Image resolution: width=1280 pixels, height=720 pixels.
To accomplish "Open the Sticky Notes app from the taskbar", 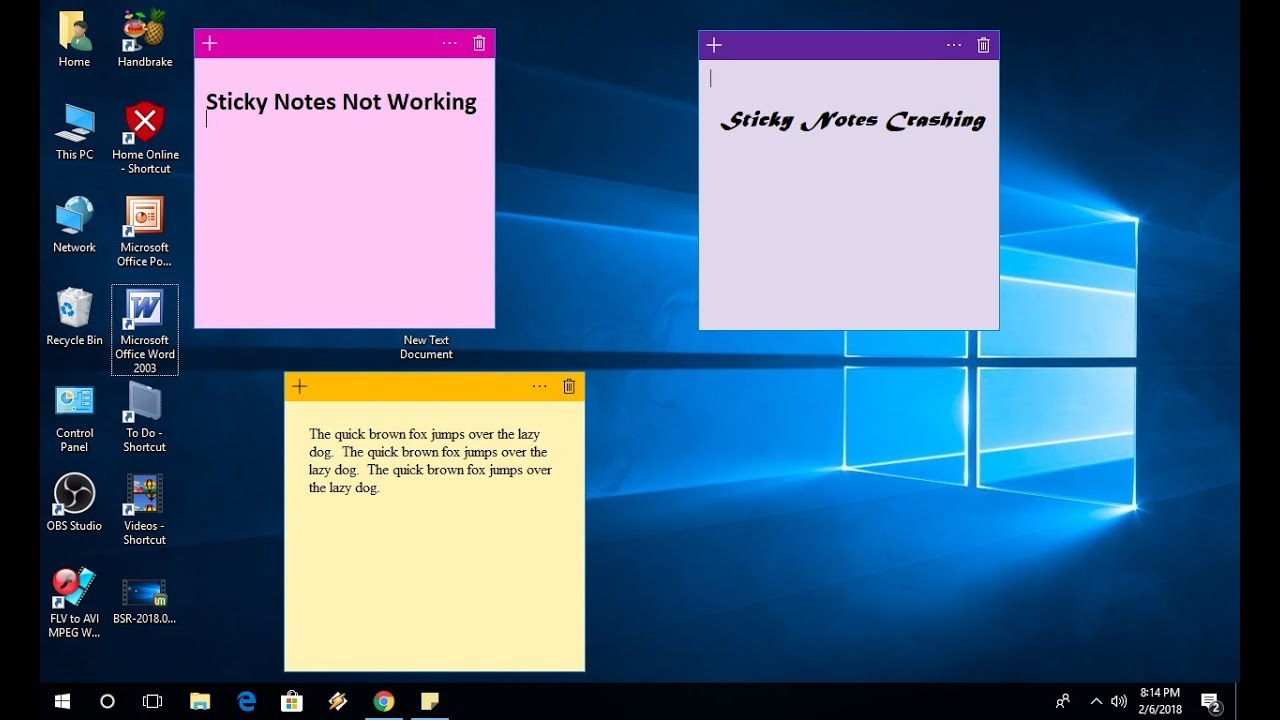I will point(430,701).
